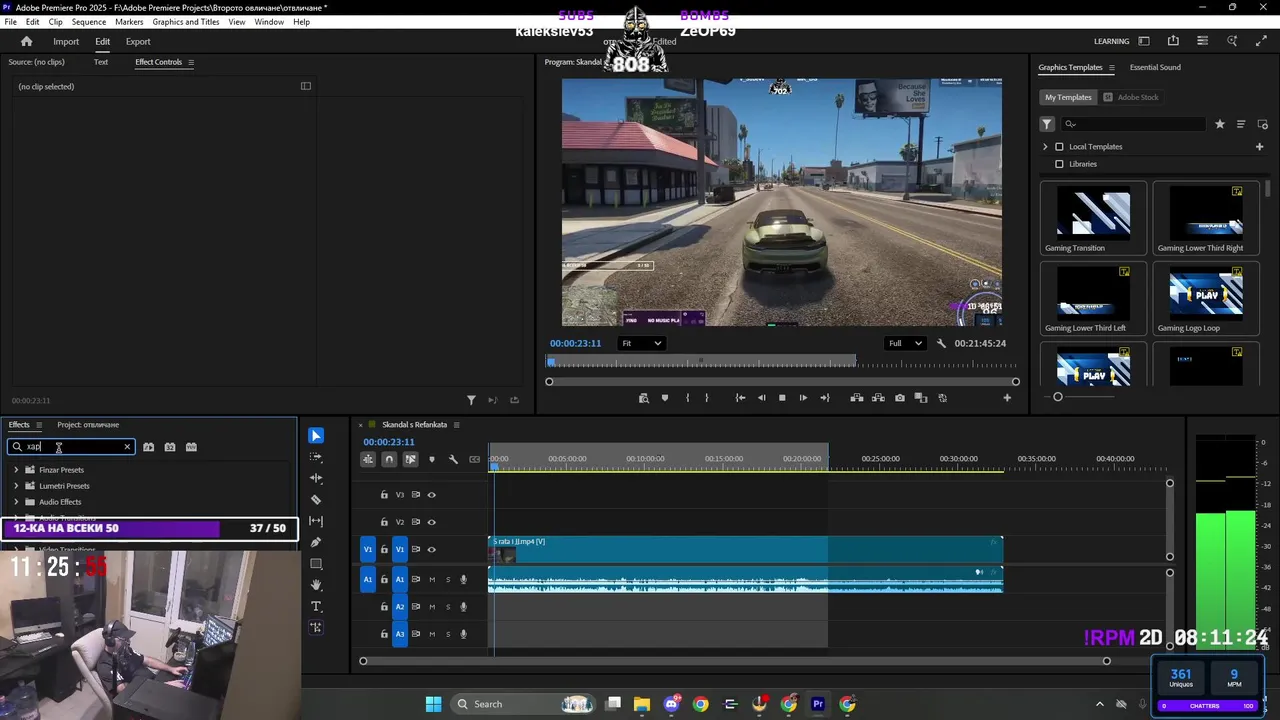Click Mark In in Program monitor
This screenshot has width=1280, height=720.
687,398
